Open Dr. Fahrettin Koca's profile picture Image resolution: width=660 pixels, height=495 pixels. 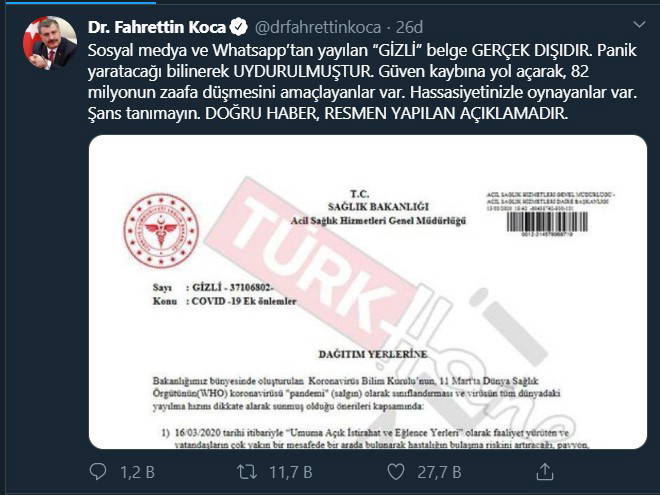click(50, 43)
